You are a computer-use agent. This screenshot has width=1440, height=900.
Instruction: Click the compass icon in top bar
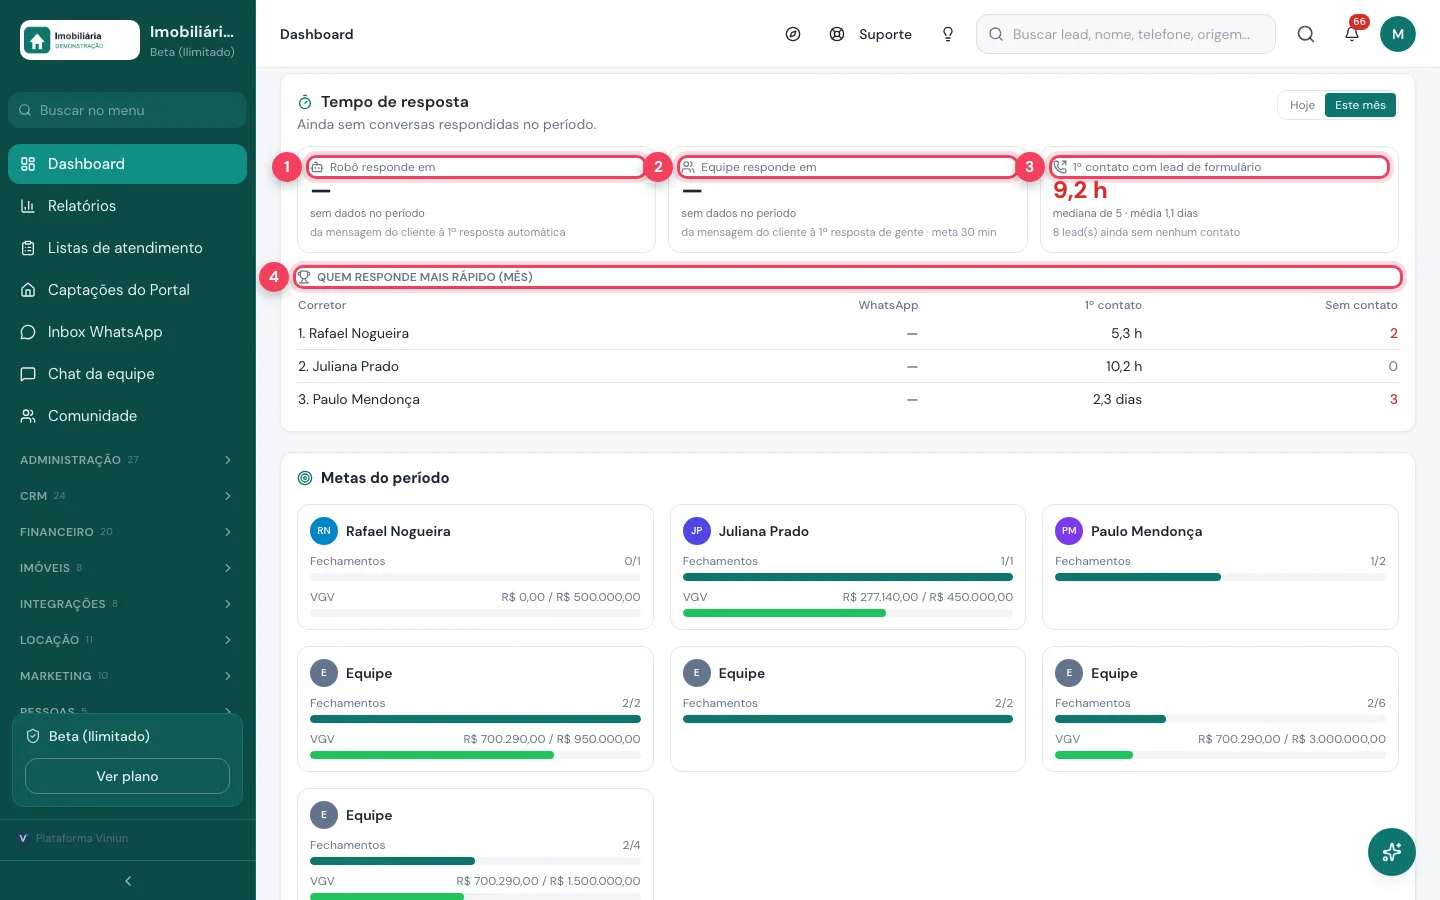pos(793,34)
